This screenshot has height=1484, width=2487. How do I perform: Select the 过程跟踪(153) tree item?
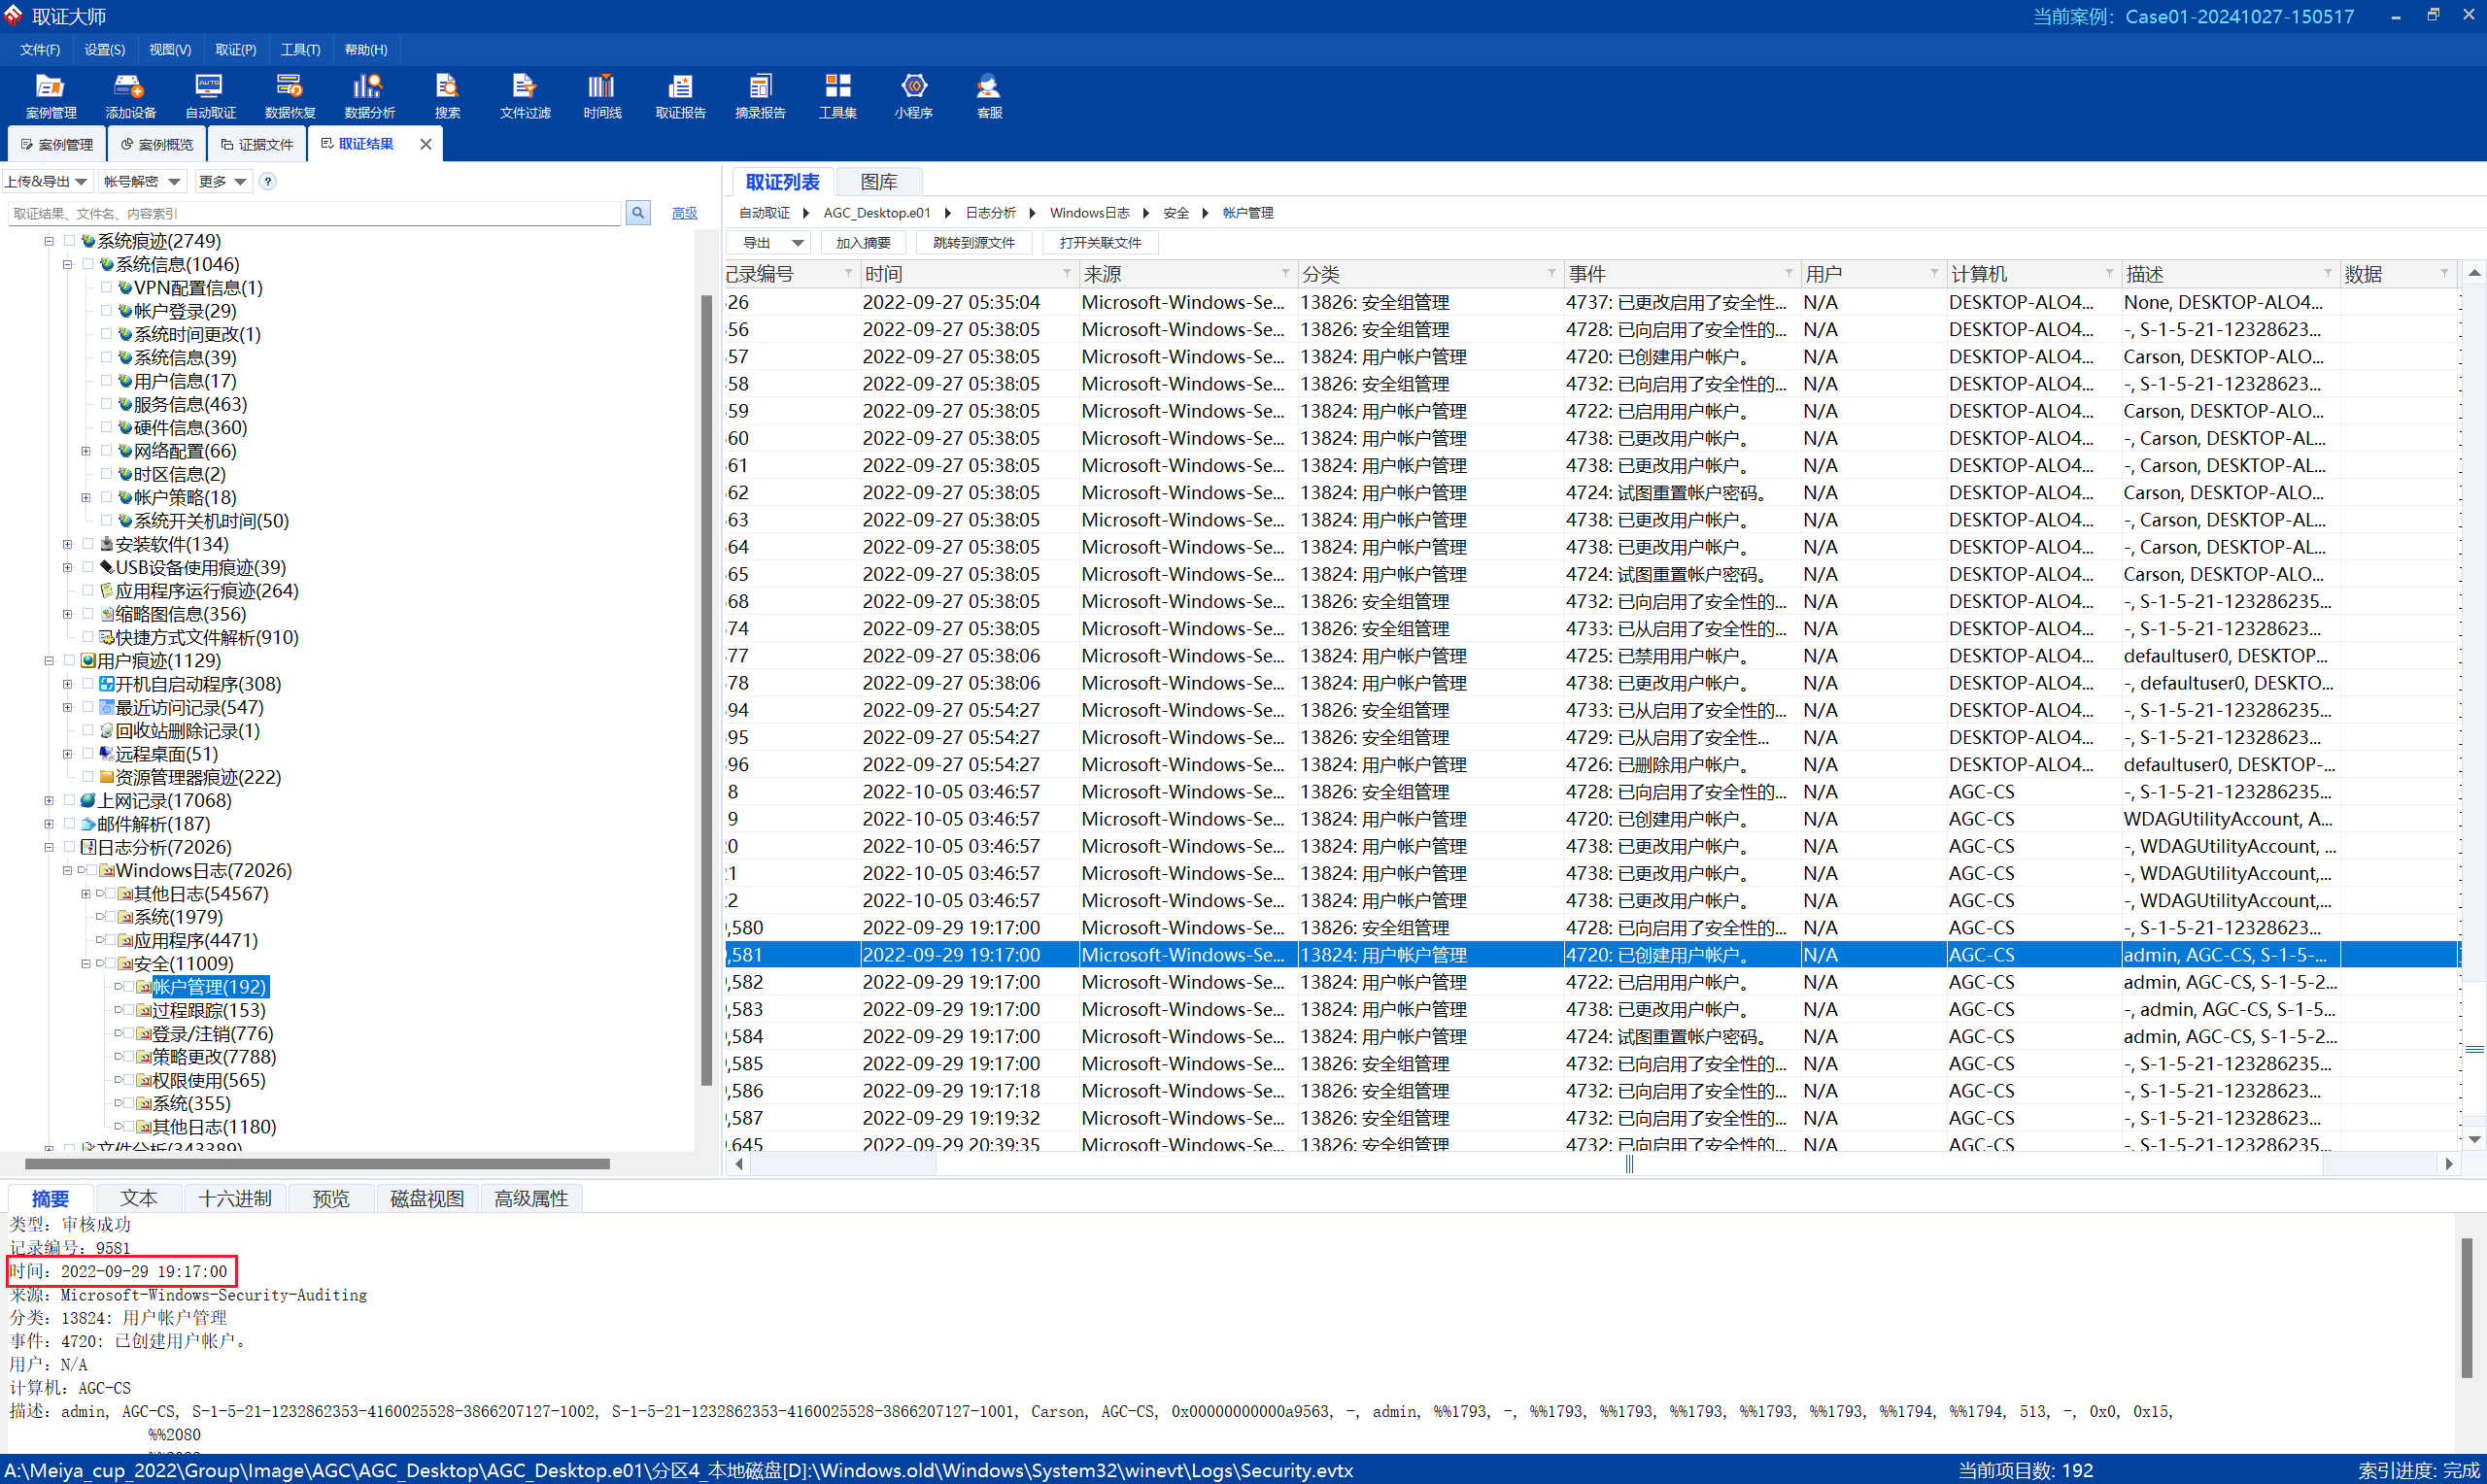tap(208, 1010)
